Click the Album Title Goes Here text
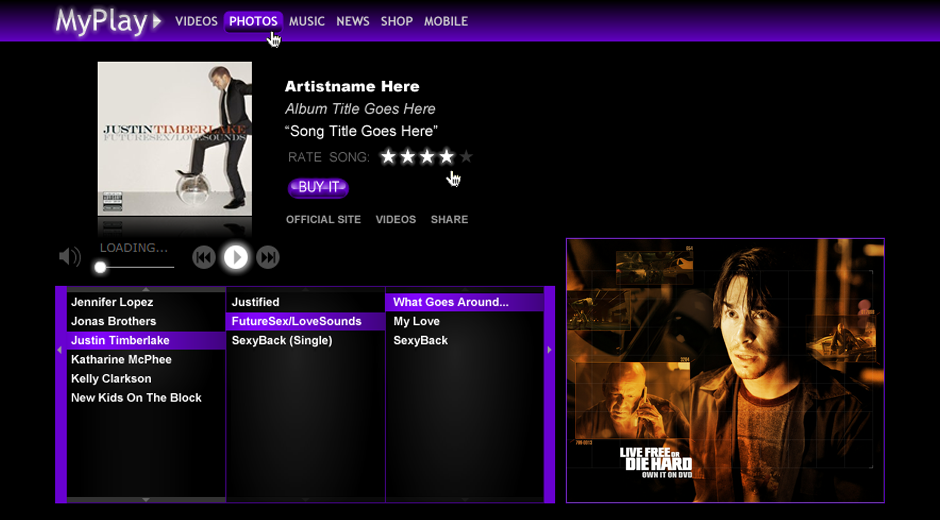The height and width of the screenshot is (520, 940). [x=360, y=109]
